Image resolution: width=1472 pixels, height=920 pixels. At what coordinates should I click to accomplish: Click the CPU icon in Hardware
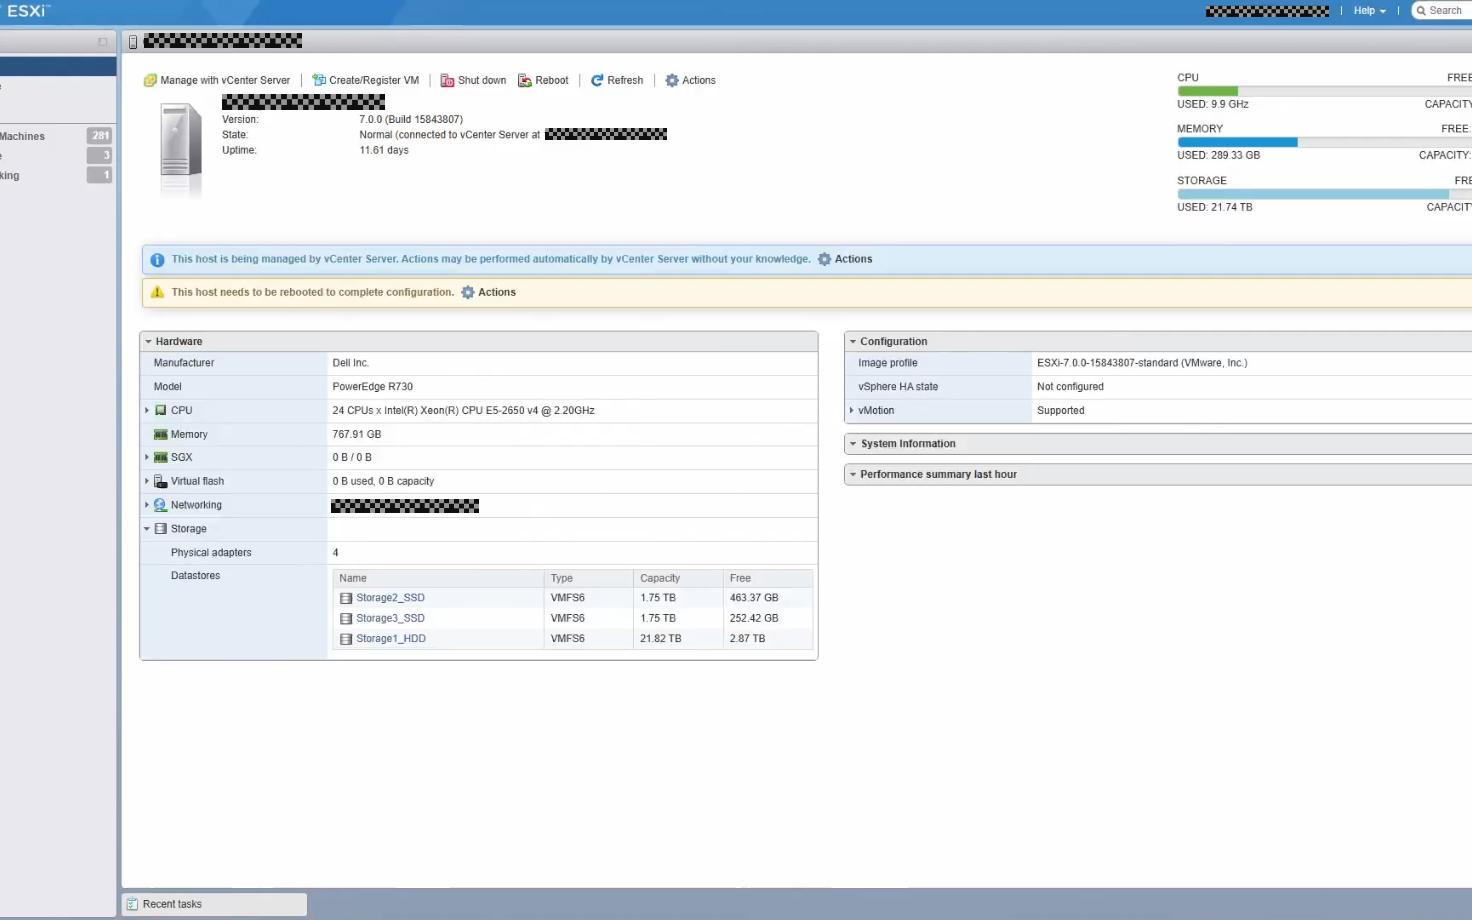(160, 410)
